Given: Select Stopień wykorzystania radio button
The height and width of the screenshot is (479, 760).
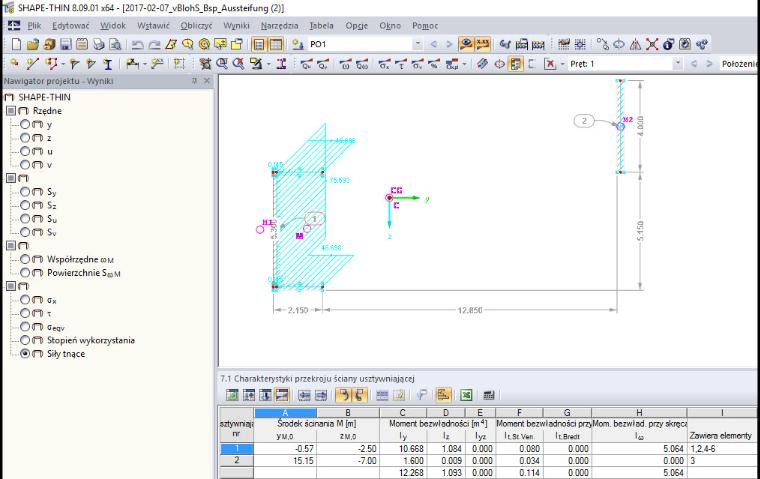Looking at the screenshot, I should [x=25, y=340].
